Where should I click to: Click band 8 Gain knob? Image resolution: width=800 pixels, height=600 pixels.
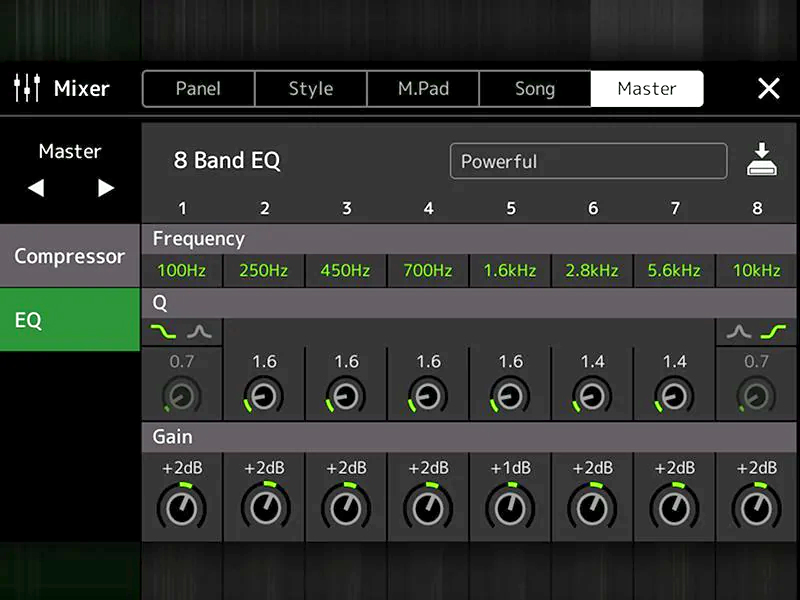(757, 507)
